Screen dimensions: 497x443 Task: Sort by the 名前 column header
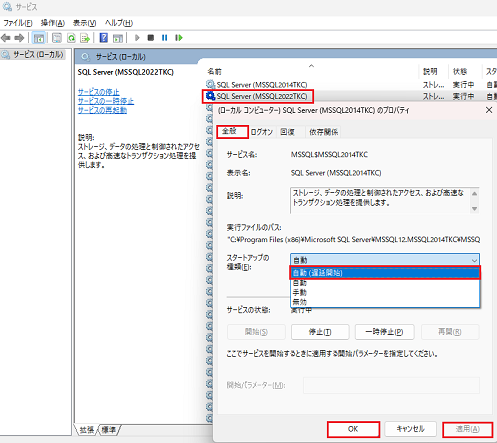coord(214,71)
